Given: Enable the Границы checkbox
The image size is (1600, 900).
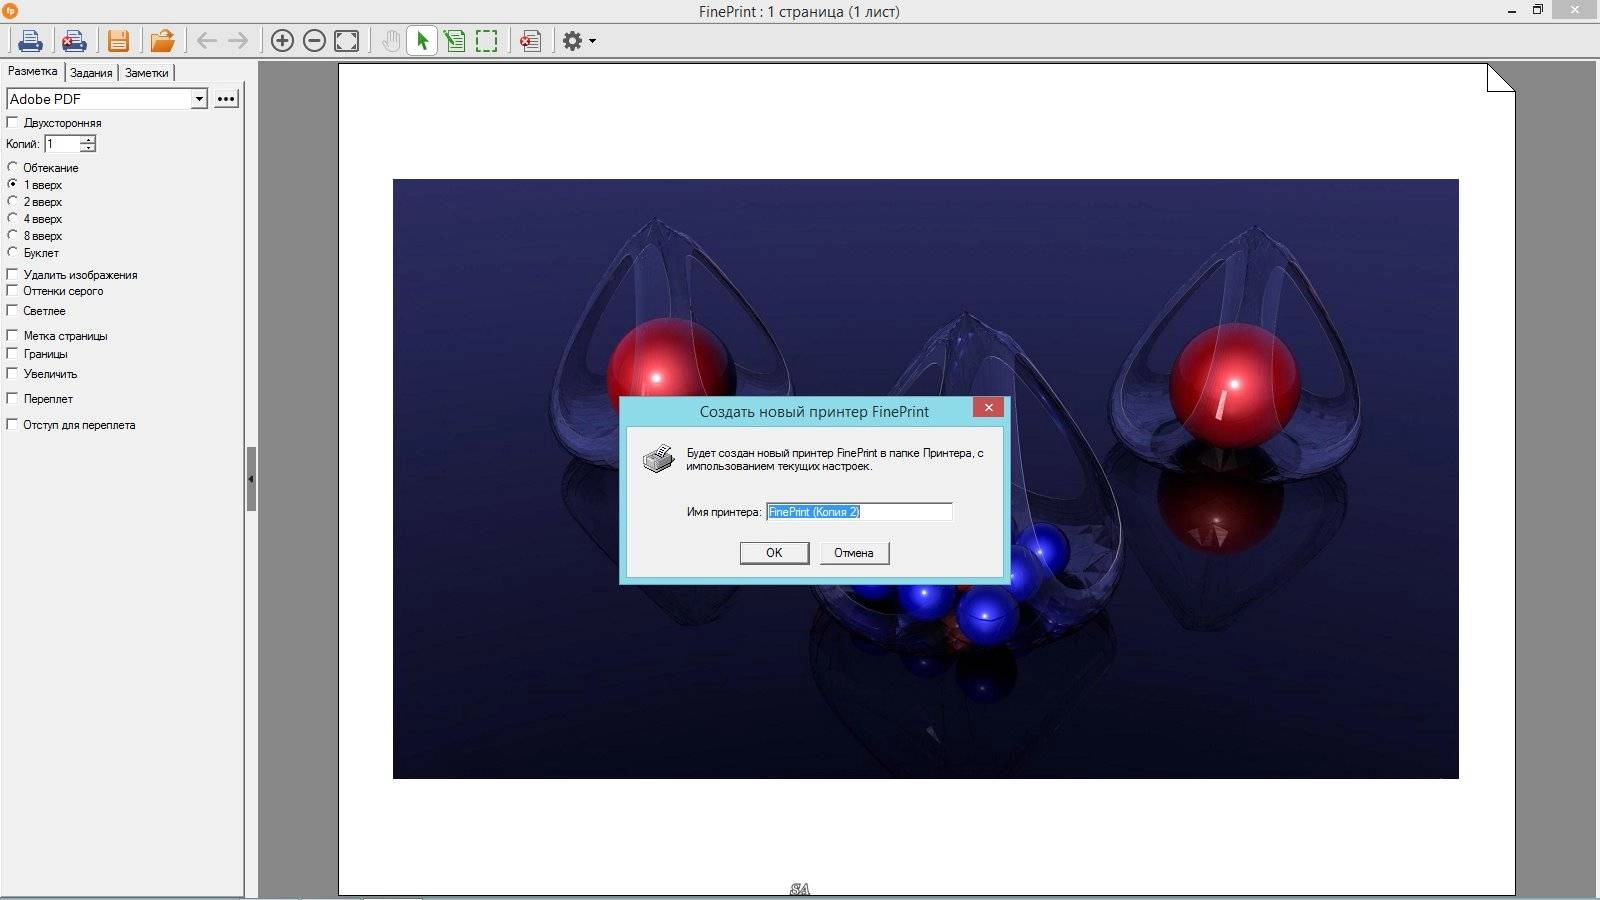Looking at the screenshot, I should click(x=12, y=353).
